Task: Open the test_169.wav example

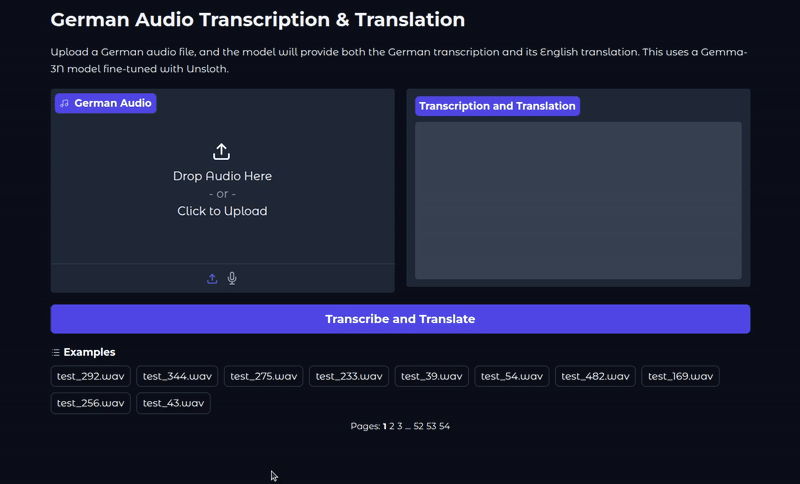Action: 680,376
